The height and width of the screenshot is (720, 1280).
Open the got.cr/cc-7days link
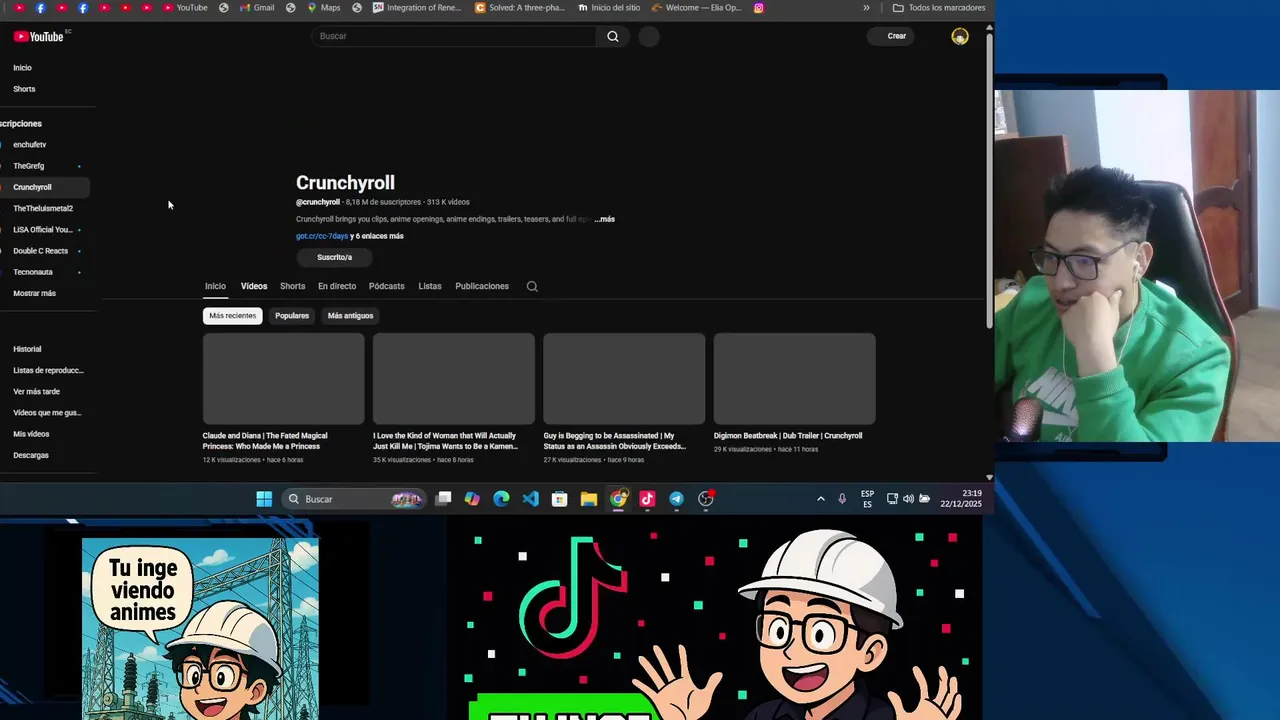point(322,236)
